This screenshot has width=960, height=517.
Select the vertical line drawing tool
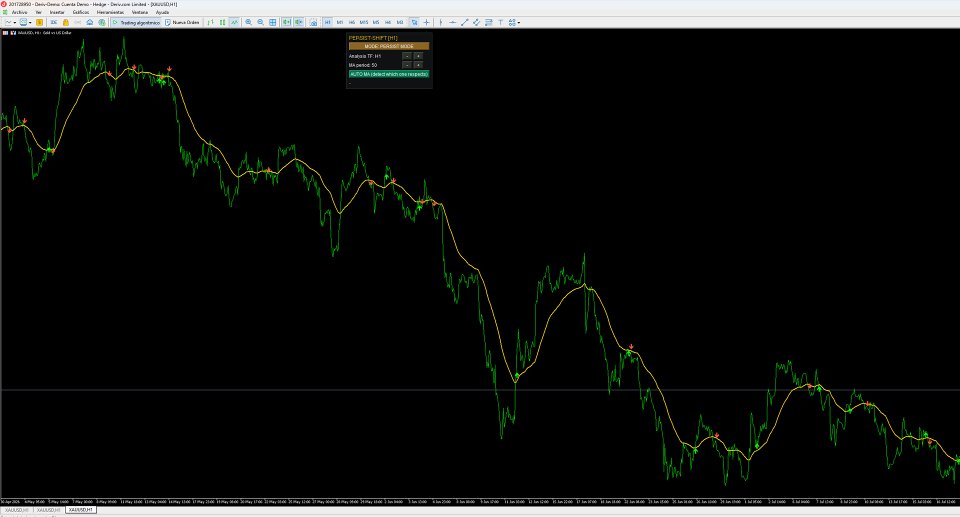coord(441,22)
